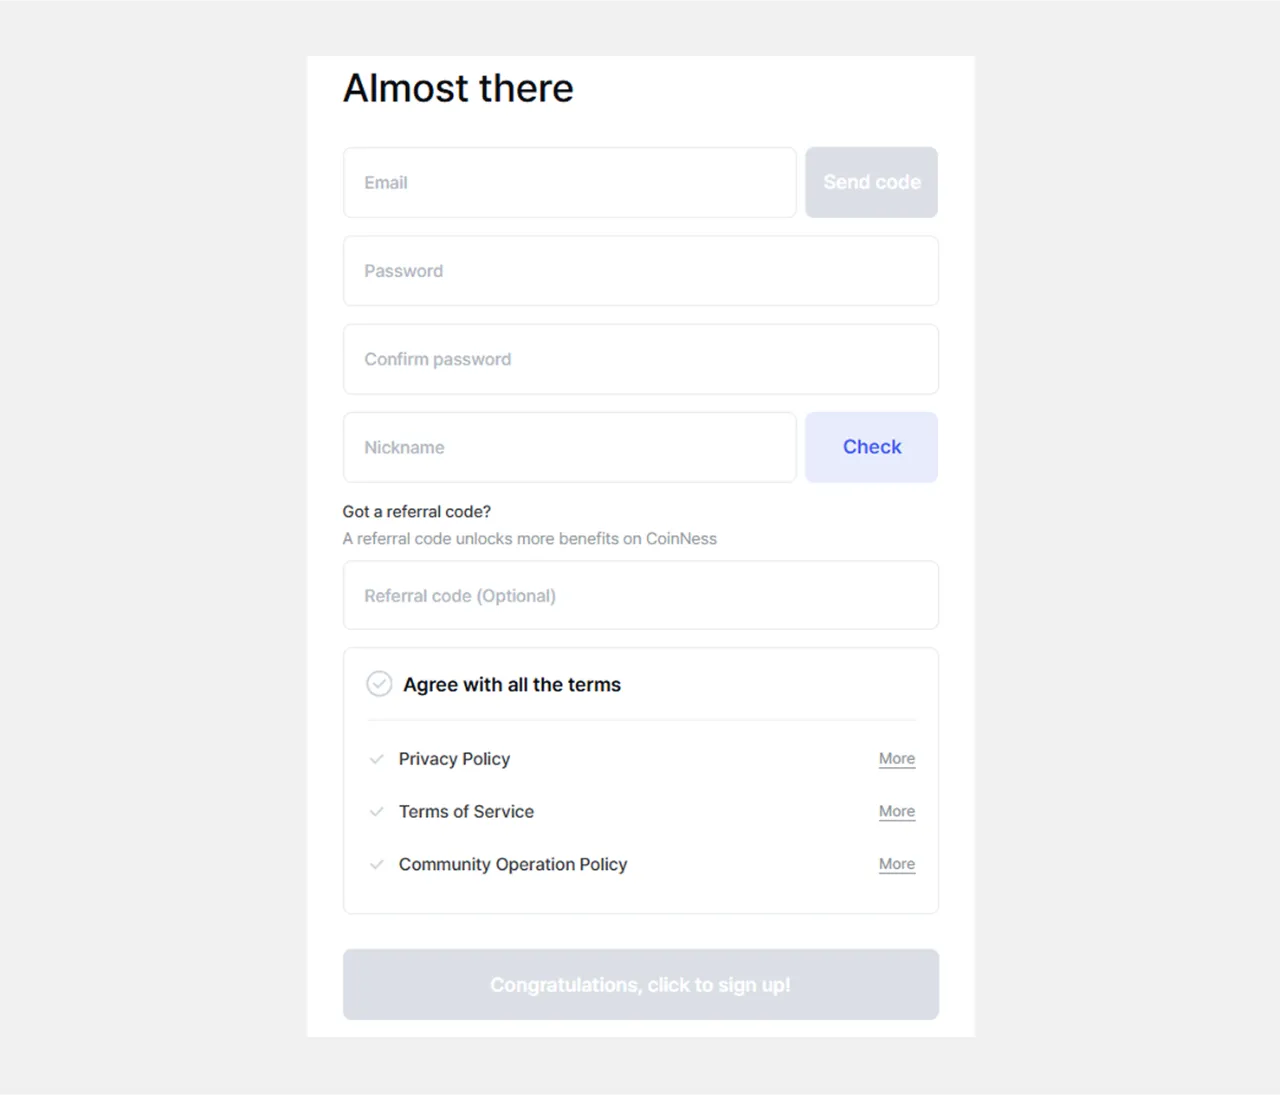
Task: Check the Terms of Service checkmark icon
Action: click(376, 812)
